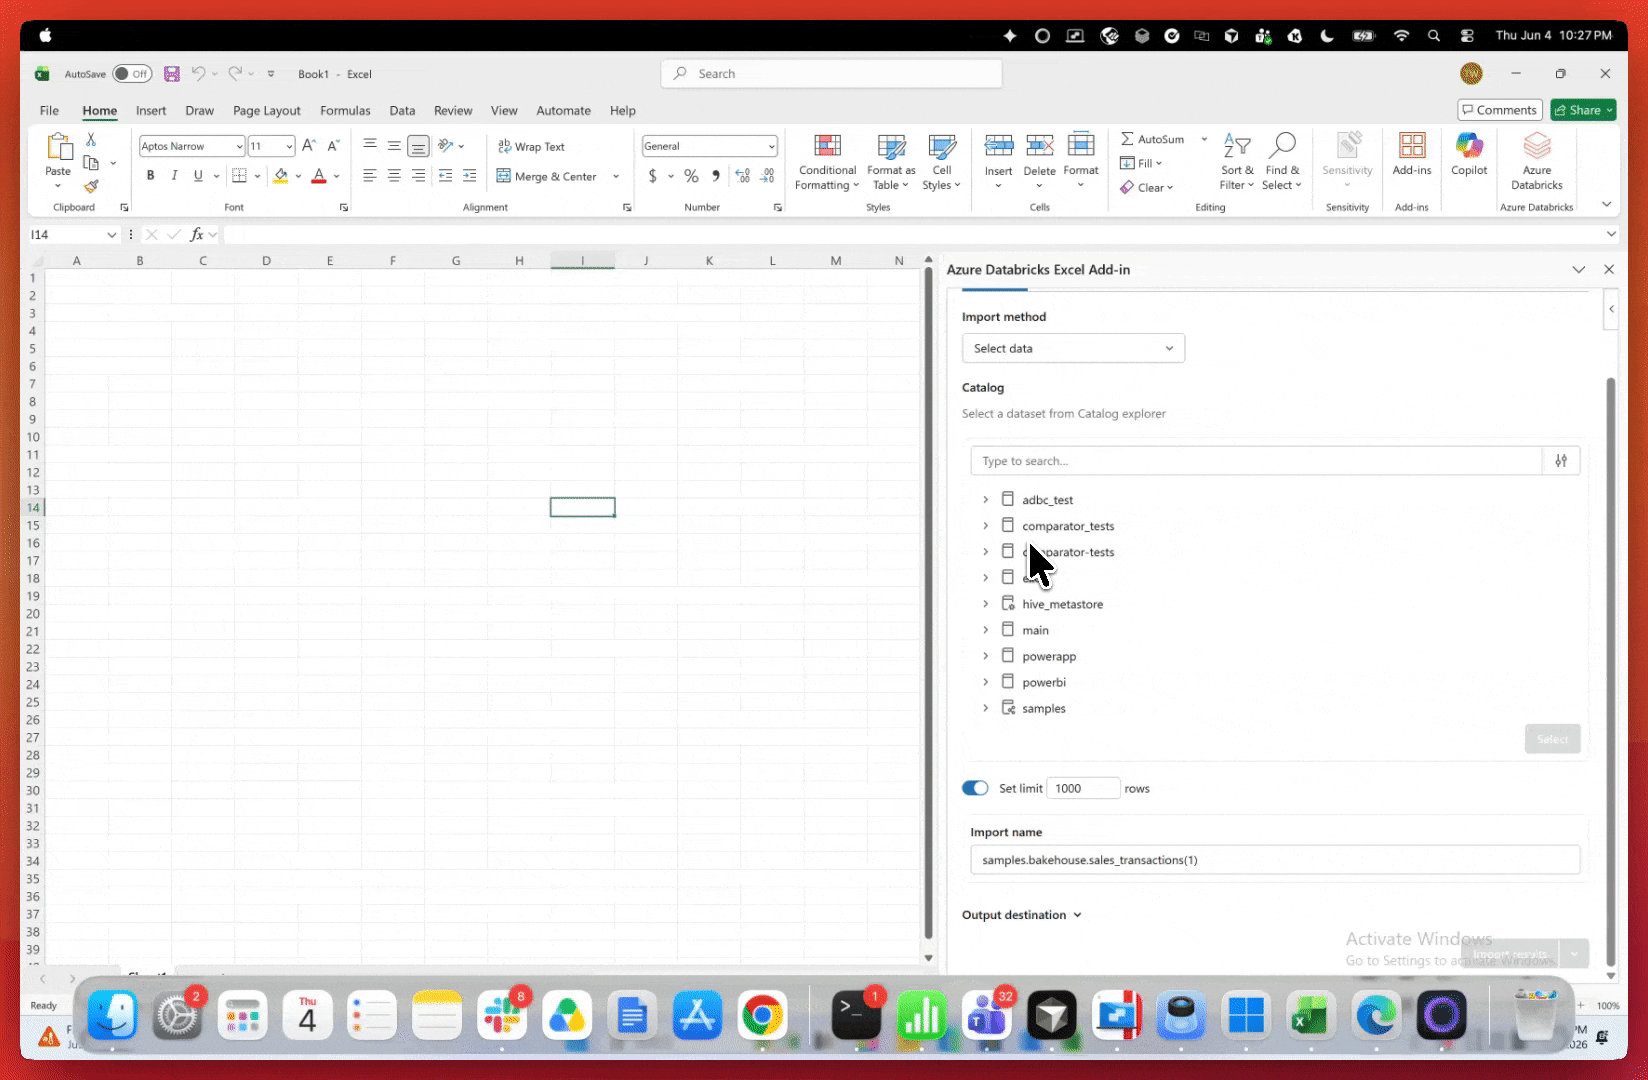Apply Comma Style number format
The image size is (1648, 1080).
pyautogui.click(x=715, y=176)
